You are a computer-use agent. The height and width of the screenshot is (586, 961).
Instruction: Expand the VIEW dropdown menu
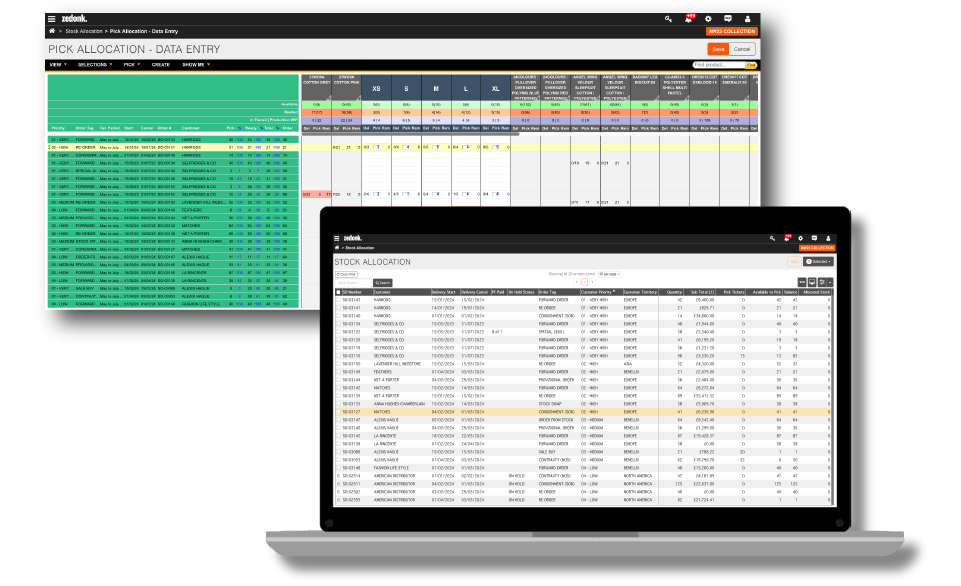pos(58,64)
